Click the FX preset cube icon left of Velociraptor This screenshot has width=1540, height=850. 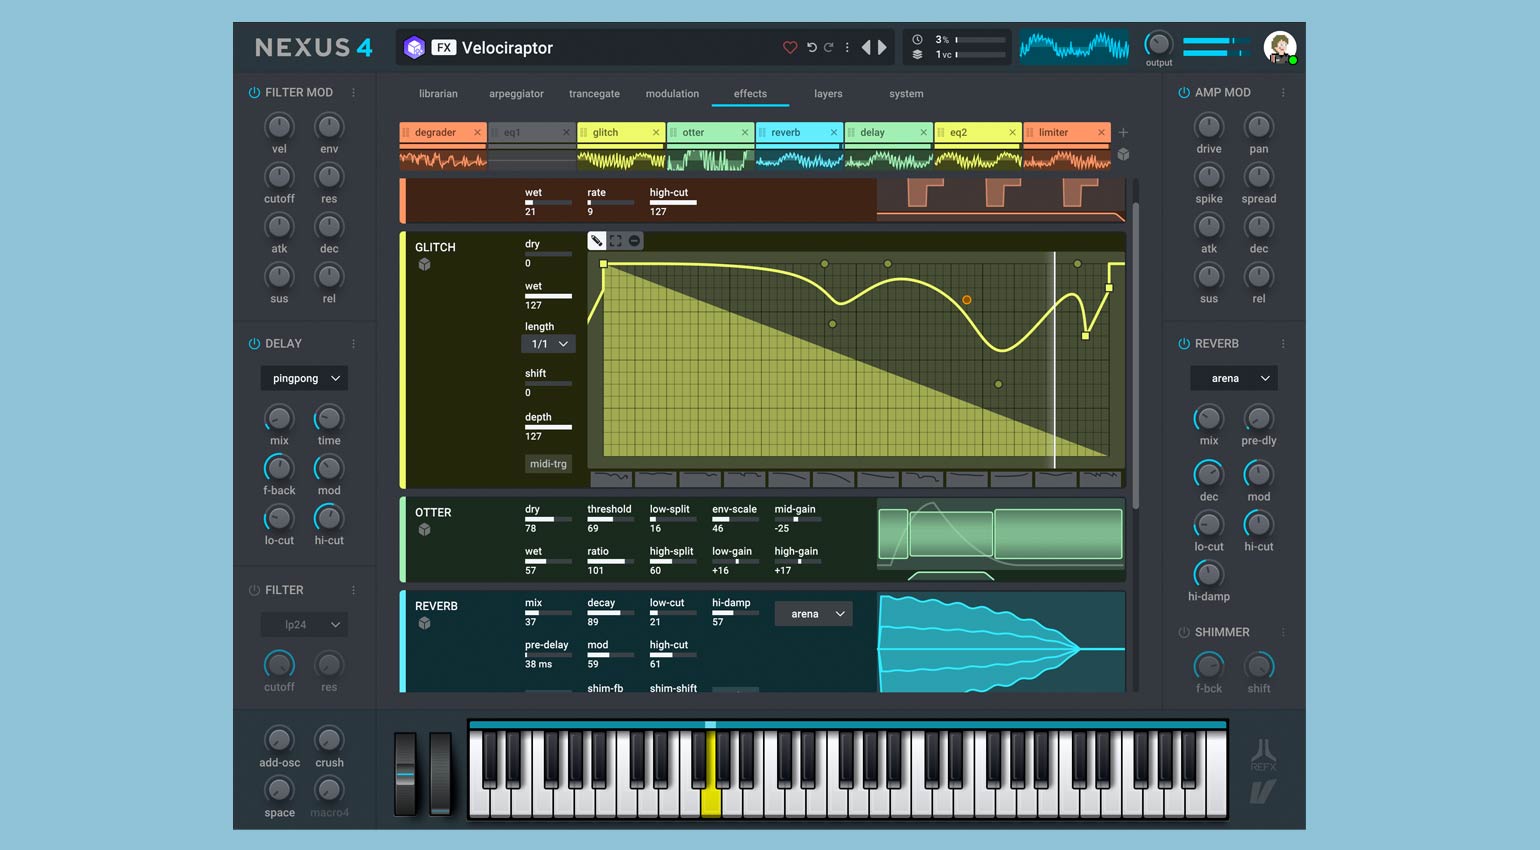414,47
